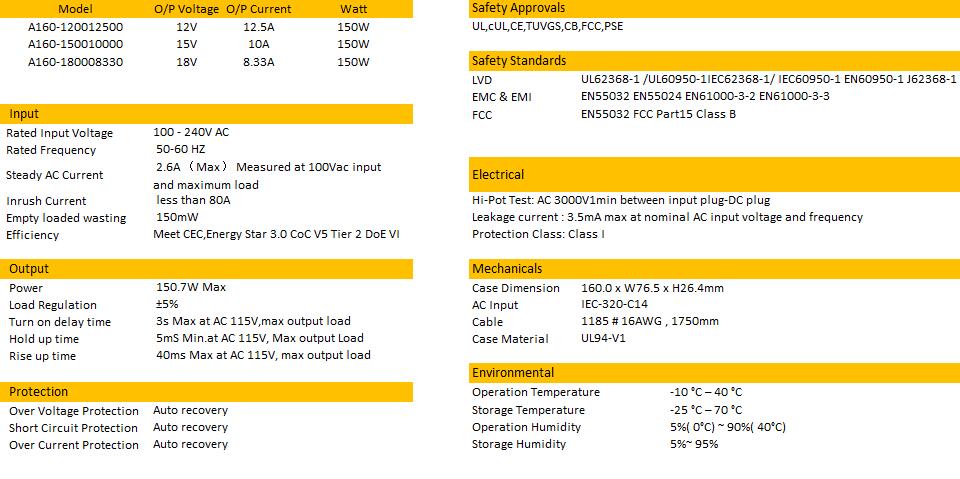This screenshot has width=960, height=479.
Task: Select the '1185 # 16AWG , 1750mm' cable value
Action: pyautogui.click(x=650, y=321)
